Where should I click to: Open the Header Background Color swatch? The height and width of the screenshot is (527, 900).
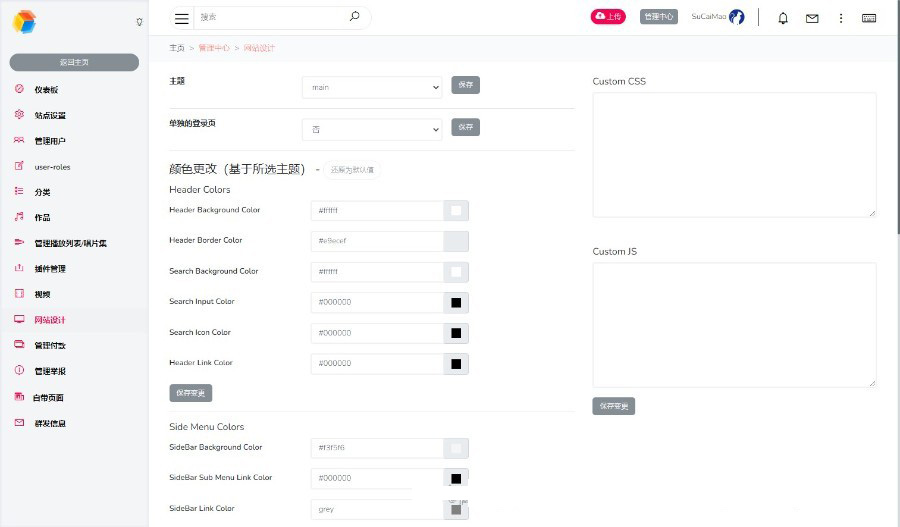click(x=456, y=211)
